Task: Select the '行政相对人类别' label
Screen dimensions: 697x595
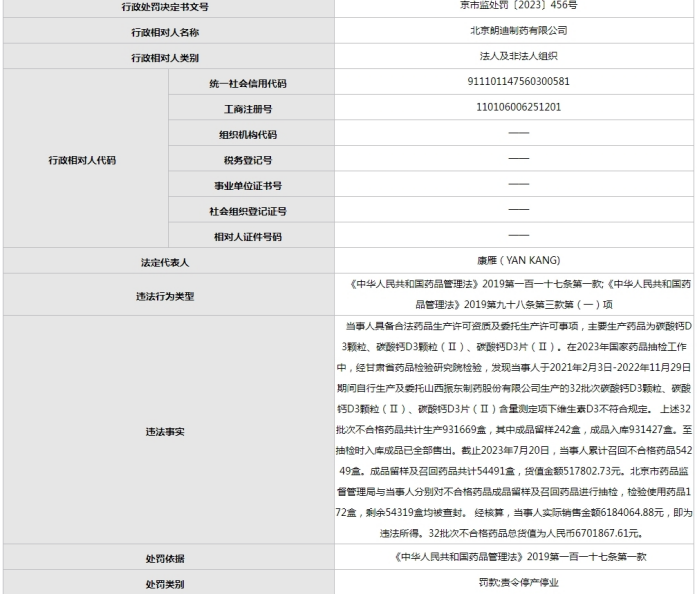Action: coord(165,58)
